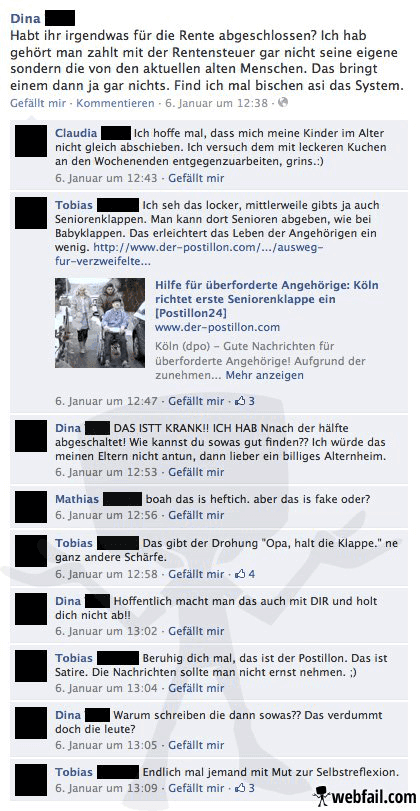Screen dimensions: 420x811
Task: Click the www.der-postillon.com domain link
Action: (x=217, y=327)
